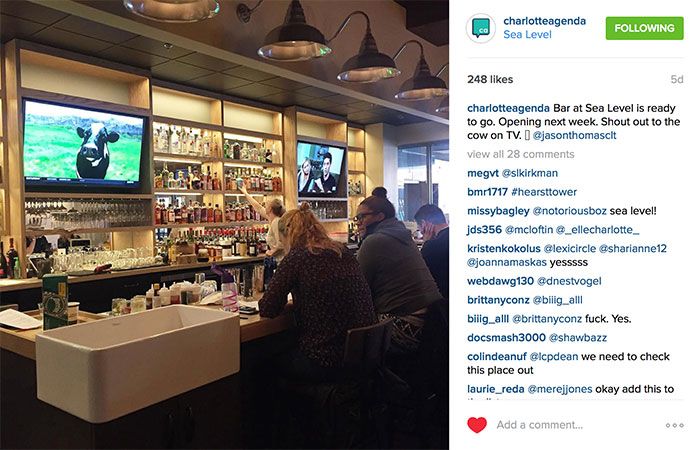This screenshot has height=450, width=700.
Task: Click the 248 likes count
Action: click(490, 79)
